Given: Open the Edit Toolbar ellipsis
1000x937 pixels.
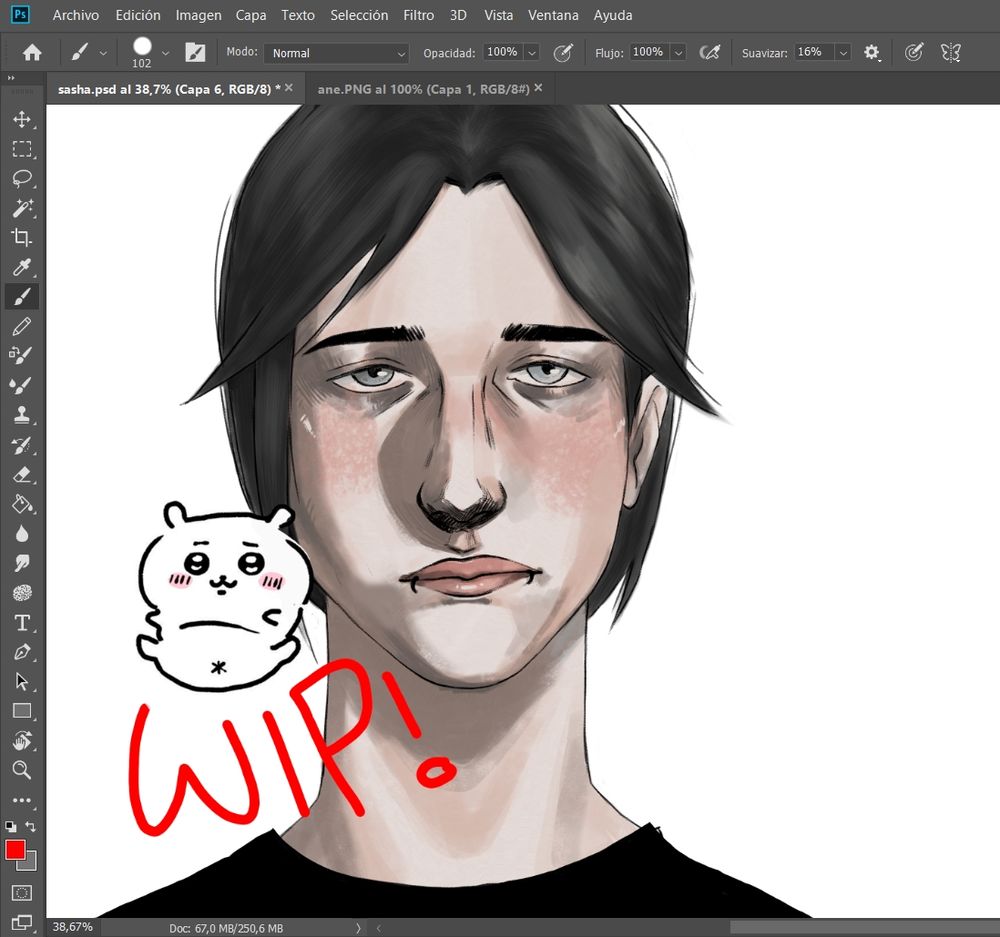Looking at the screenshot, I should point(22,800).
